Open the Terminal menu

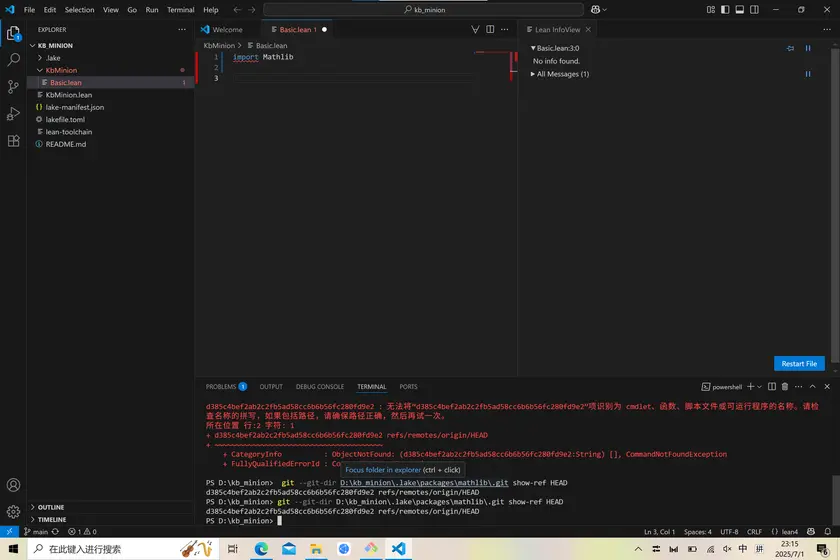tap(180, 10)
